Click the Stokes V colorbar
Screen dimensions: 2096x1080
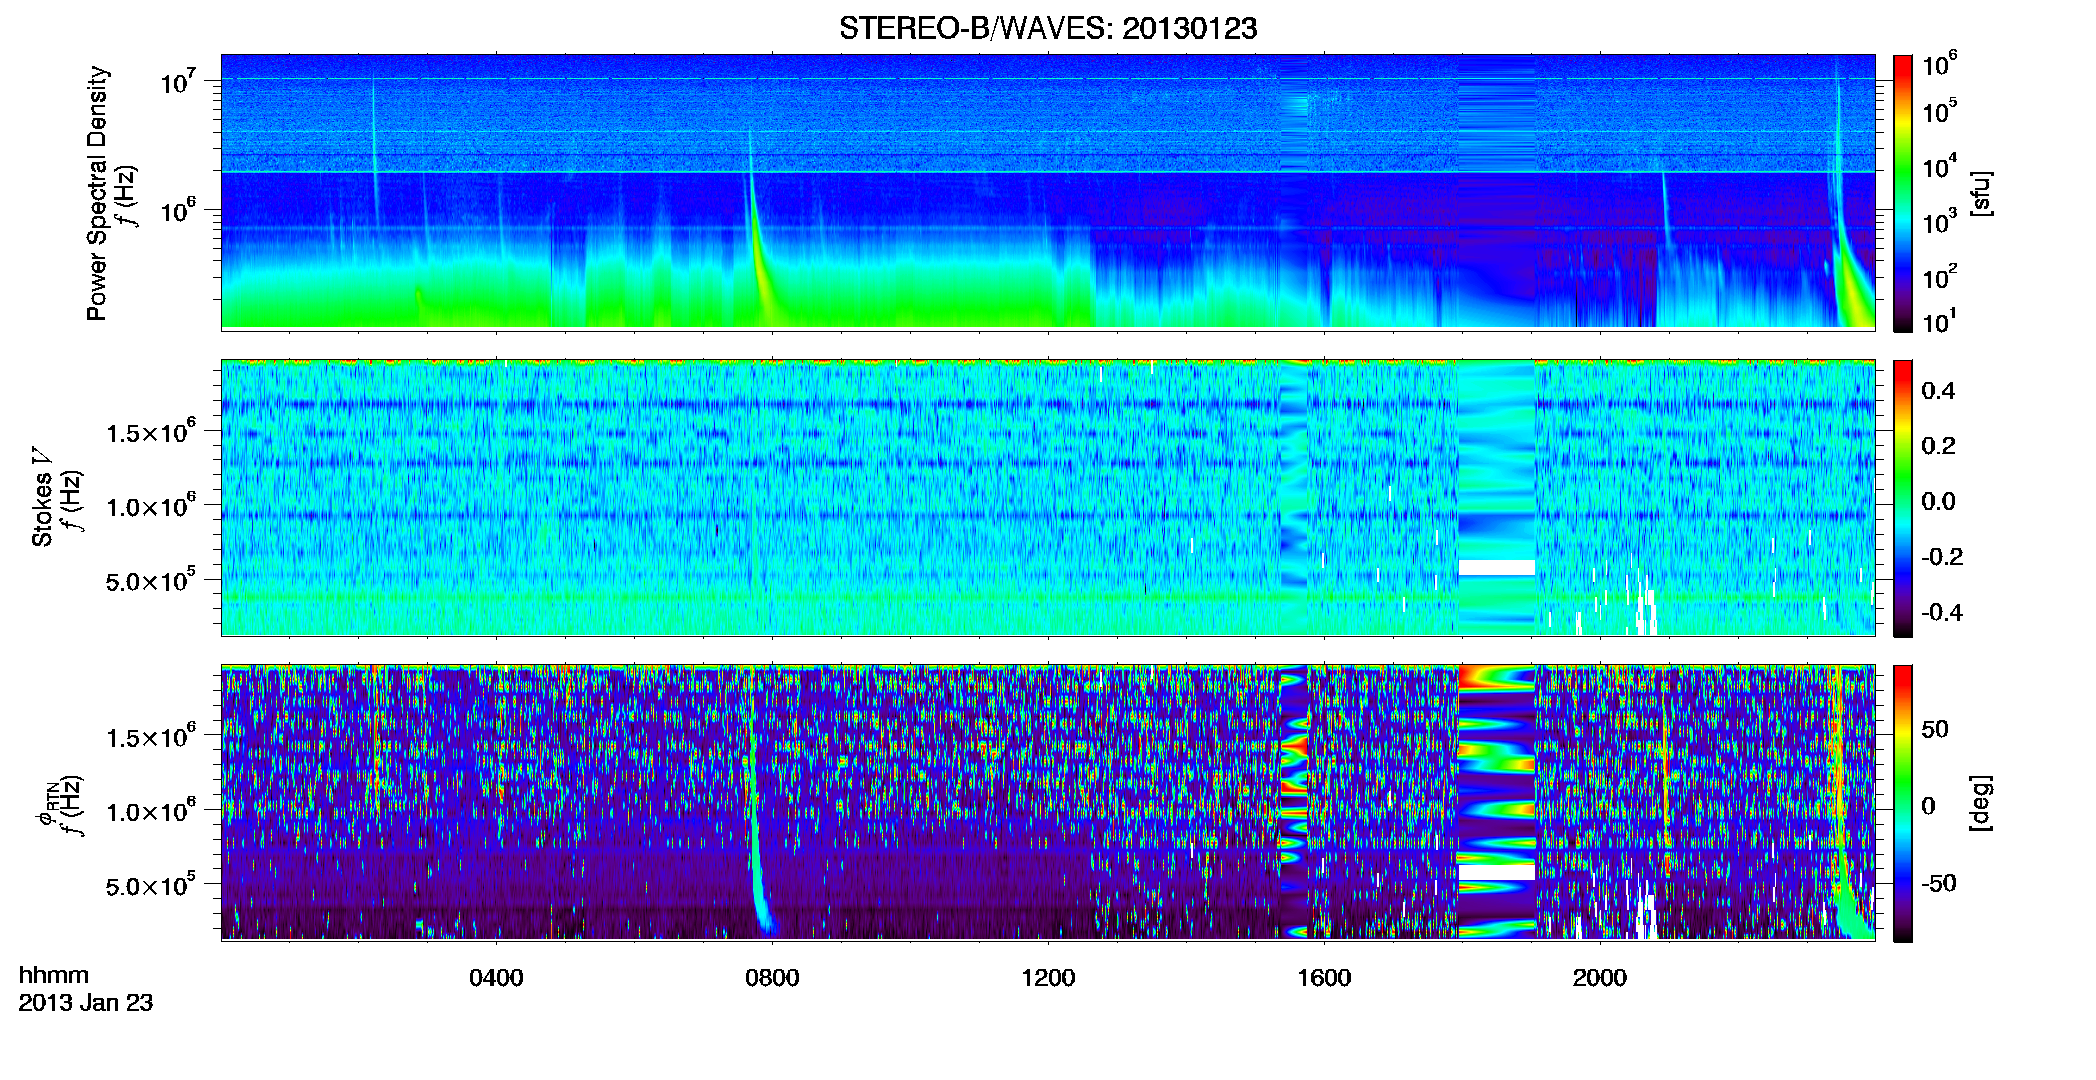click(1903, 498)
